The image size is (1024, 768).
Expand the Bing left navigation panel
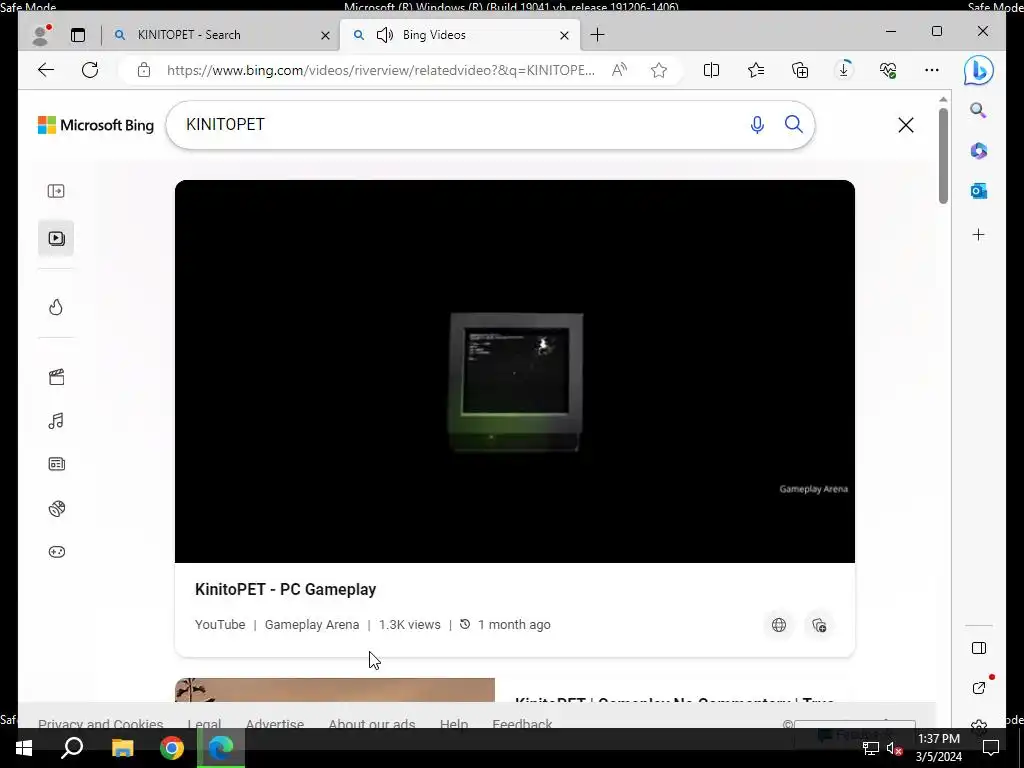56,191
